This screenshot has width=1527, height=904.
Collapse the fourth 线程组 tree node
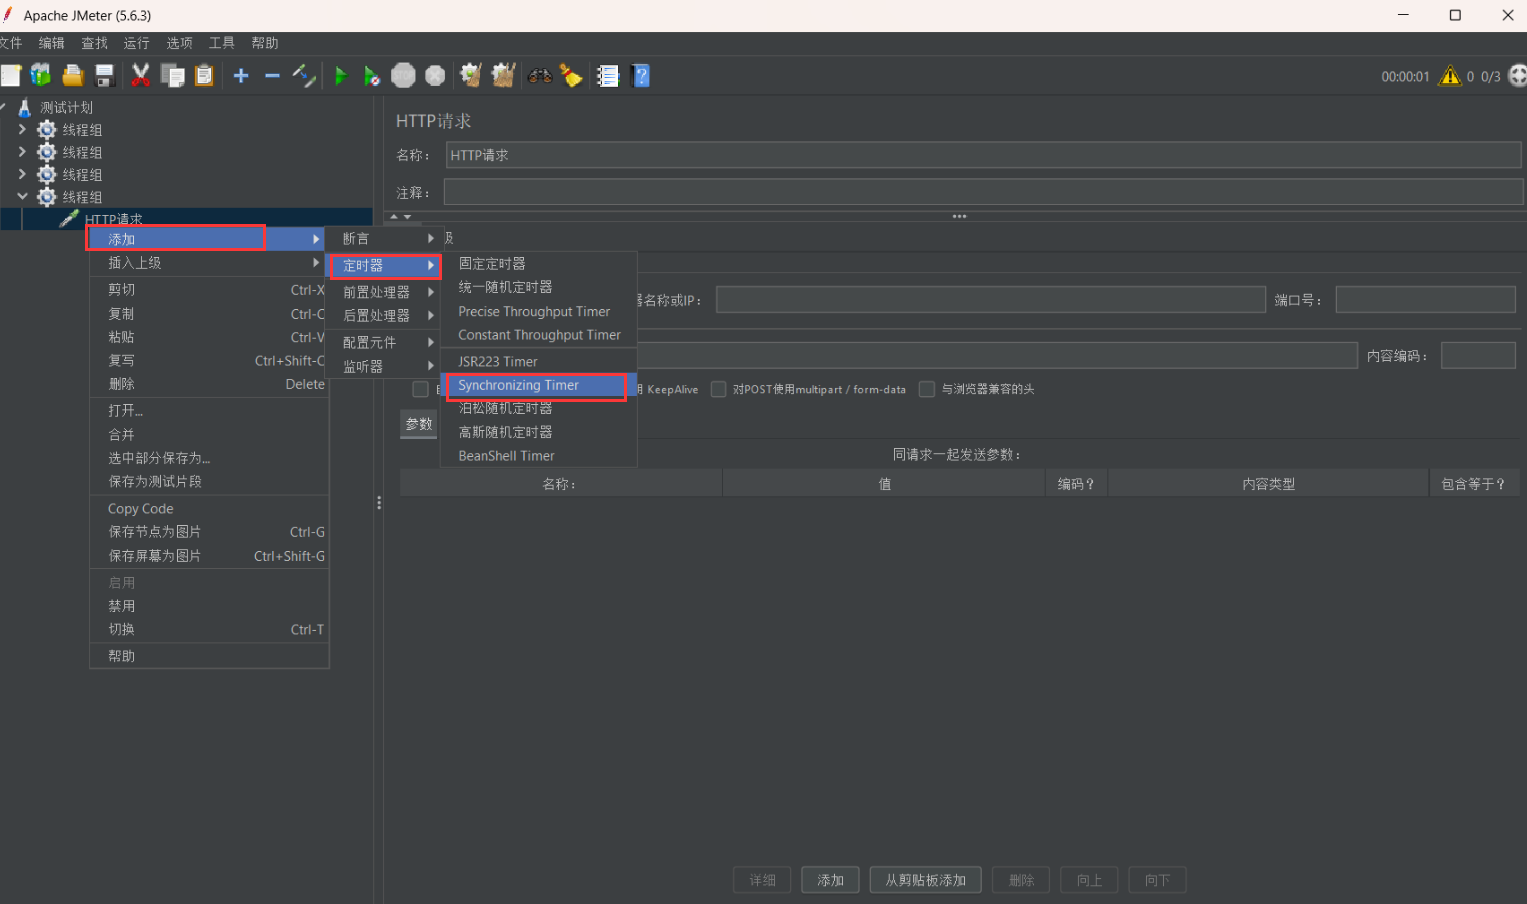(x=22, y=196)
